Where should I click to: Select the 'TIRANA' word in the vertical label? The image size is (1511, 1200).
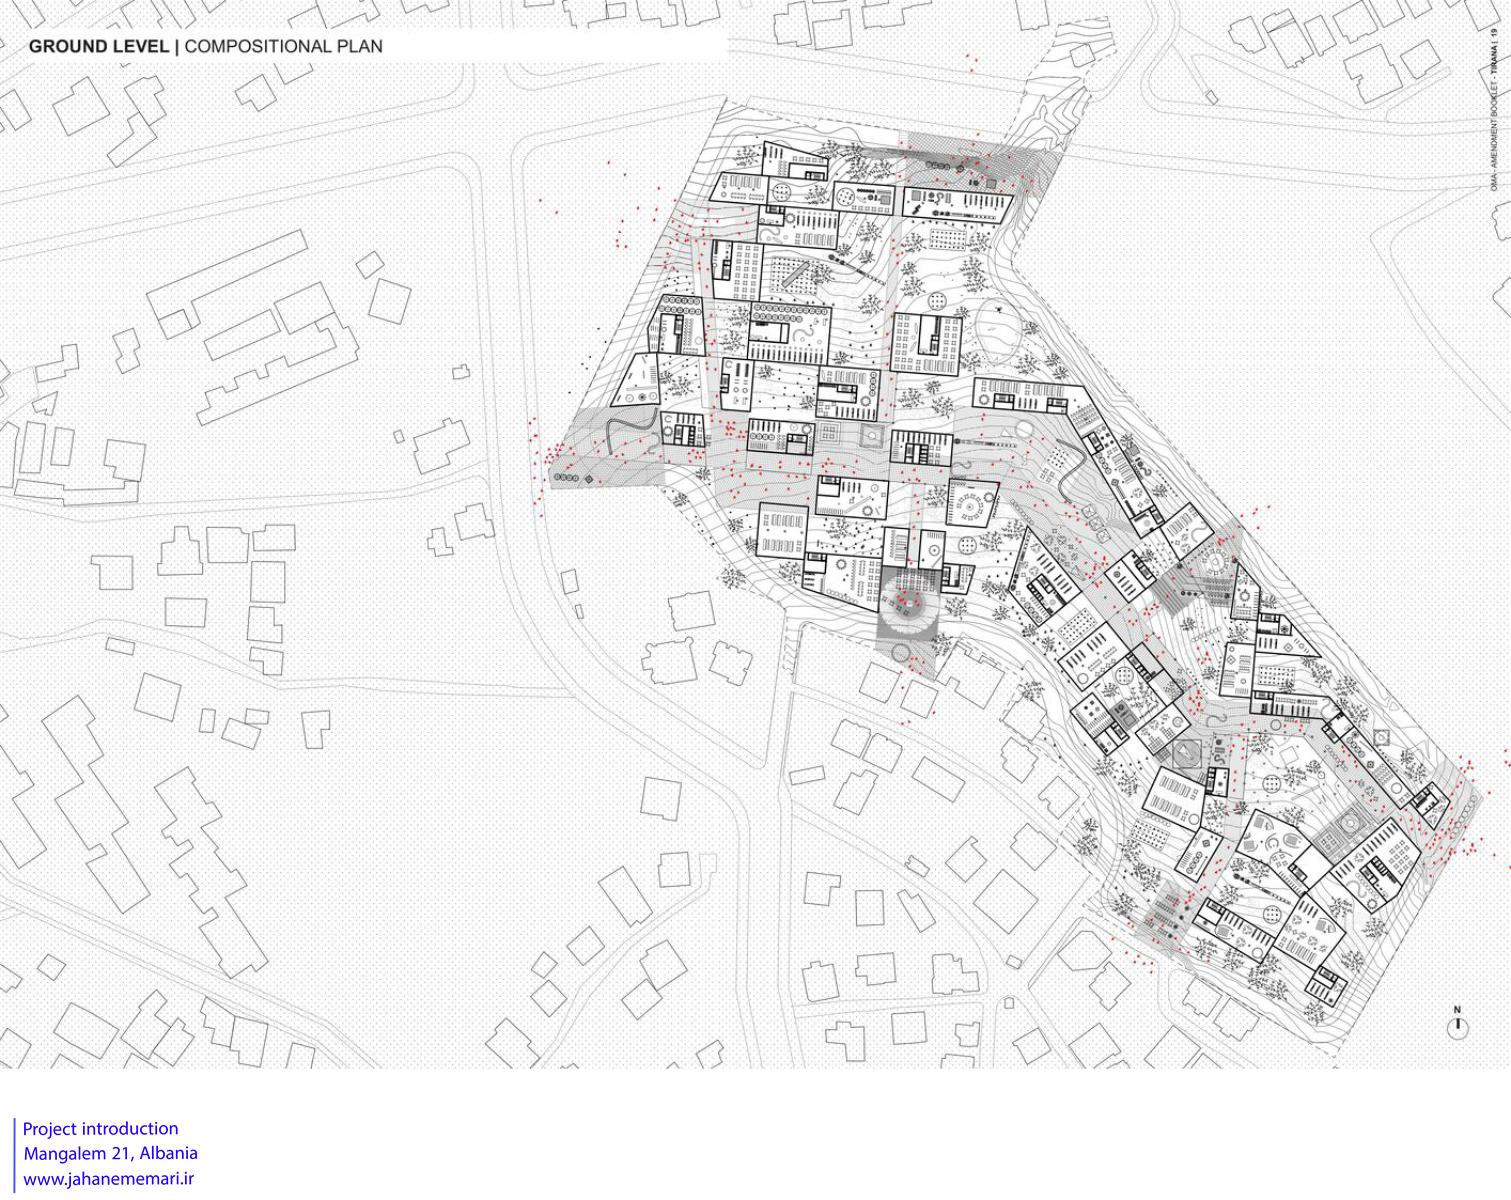pos(1495,68)
